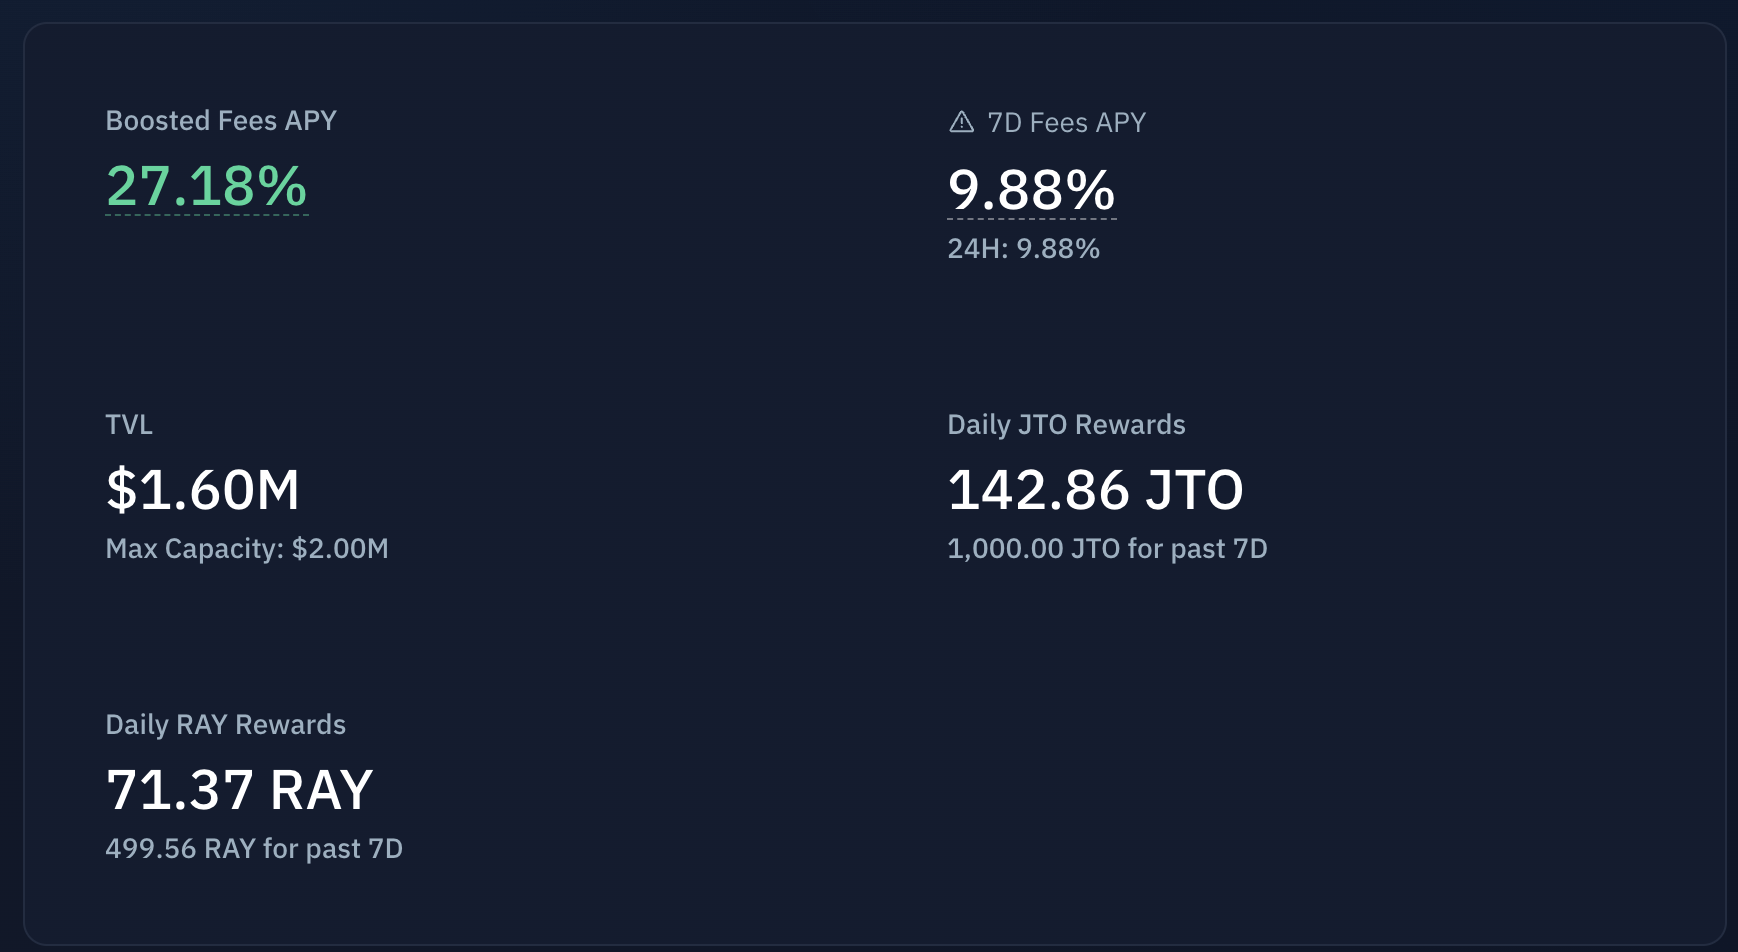Click the RAY ticker in the large daily rewards value
1738x952 pixels.
pyautogui.click(x=321, y=790)
